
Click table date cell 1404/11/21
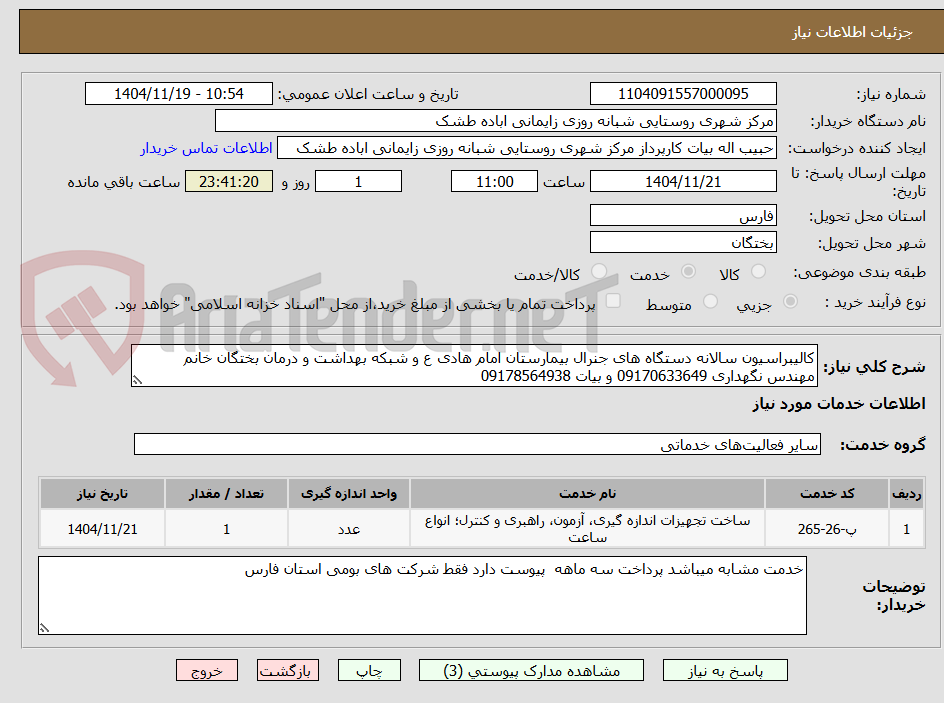coord(102,529)
